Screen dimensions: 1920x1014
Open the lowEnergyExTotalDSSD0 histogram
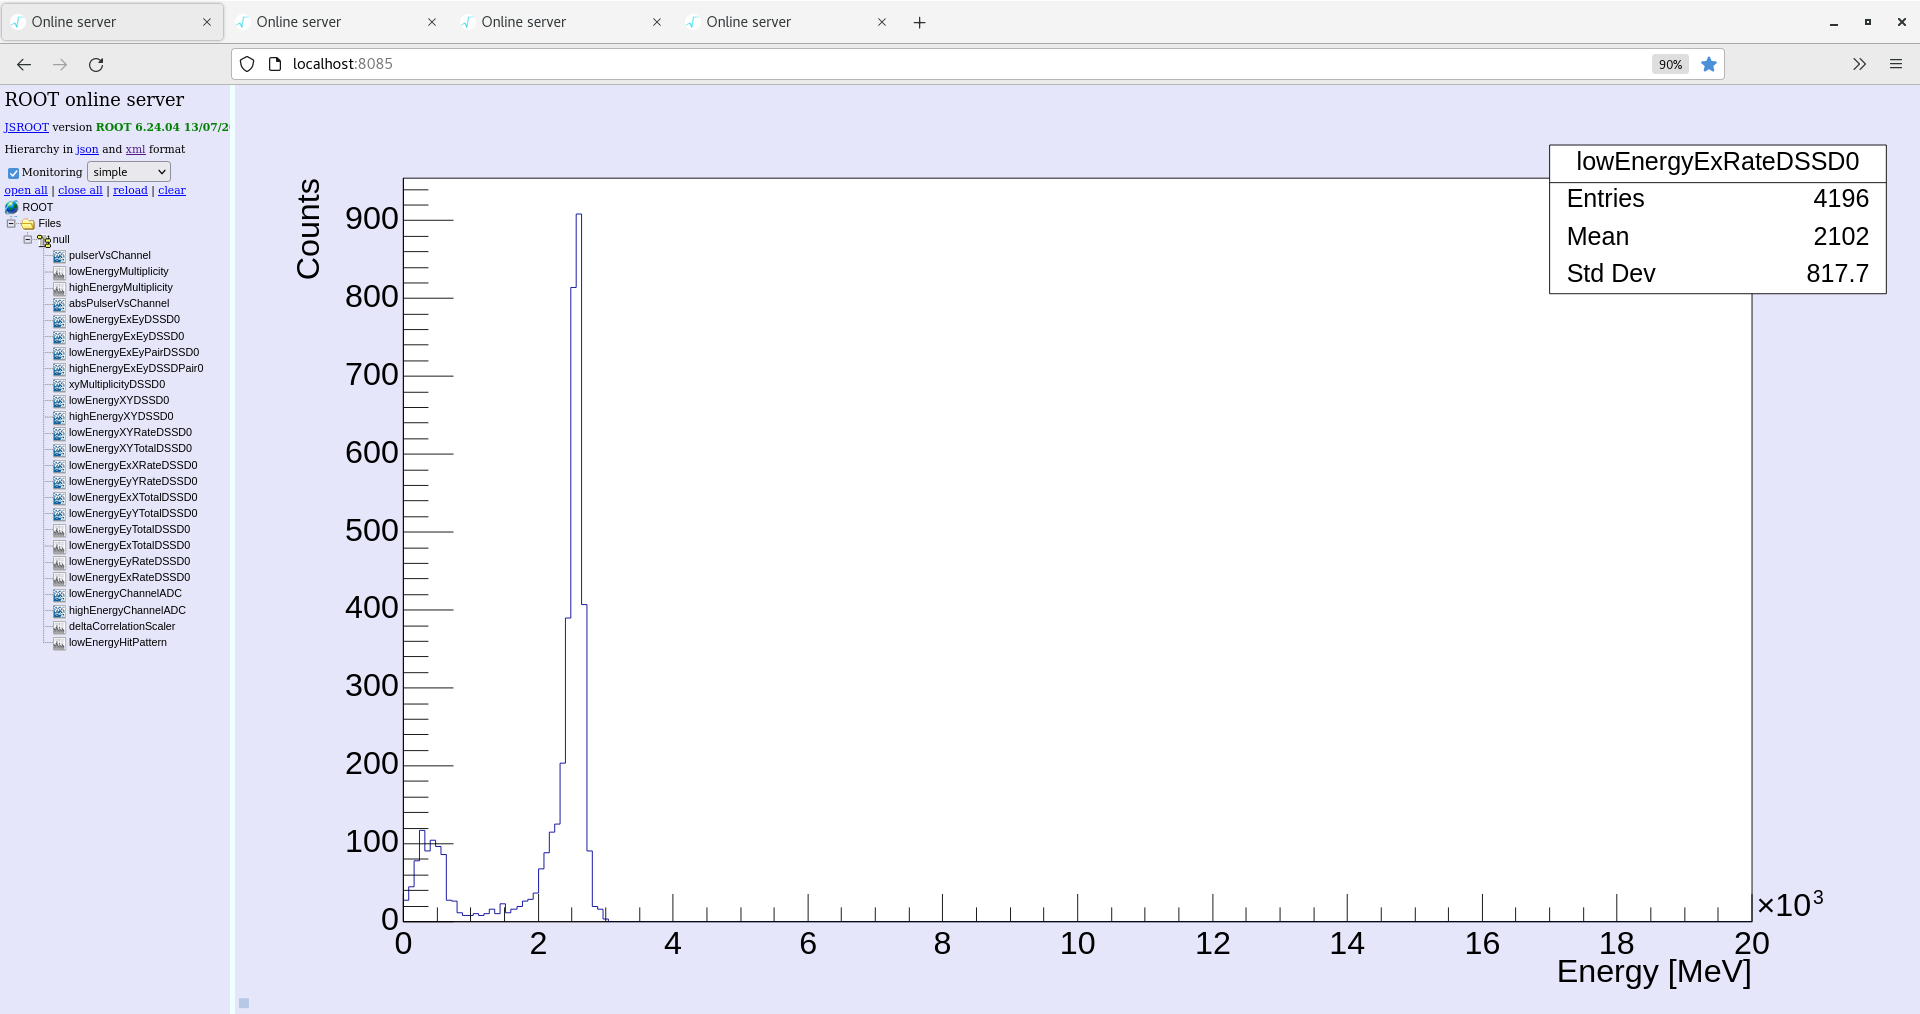pyautogui.click(x=129, y=546)
